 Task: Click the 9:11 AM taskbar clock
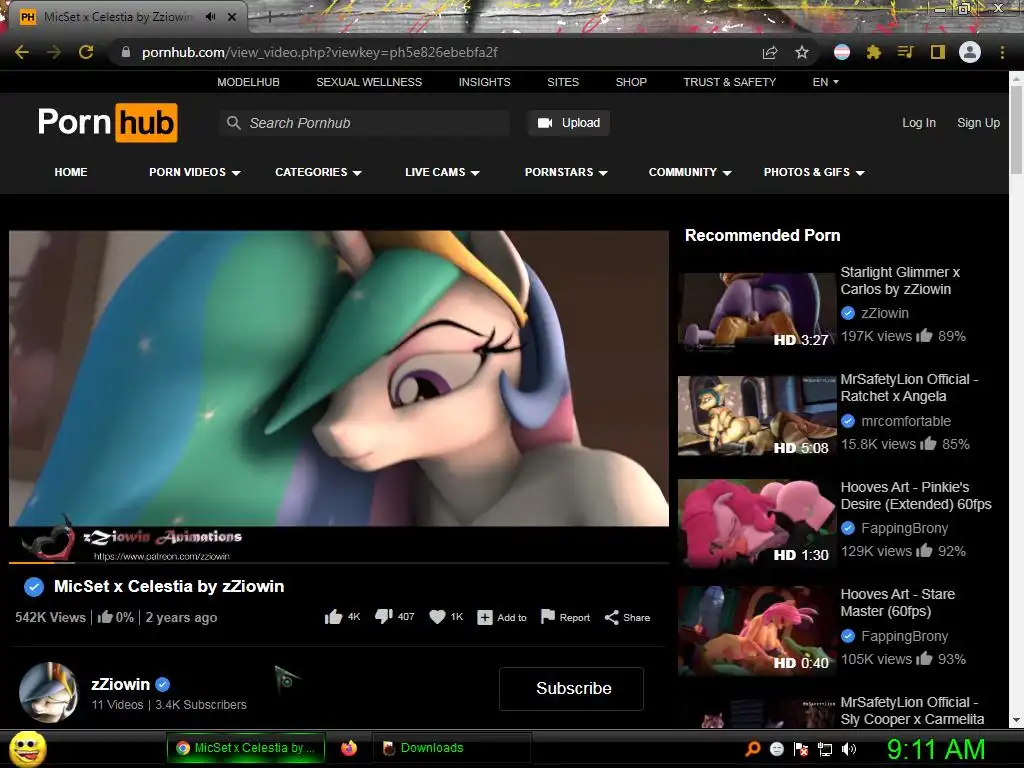(x=936, y=749)
